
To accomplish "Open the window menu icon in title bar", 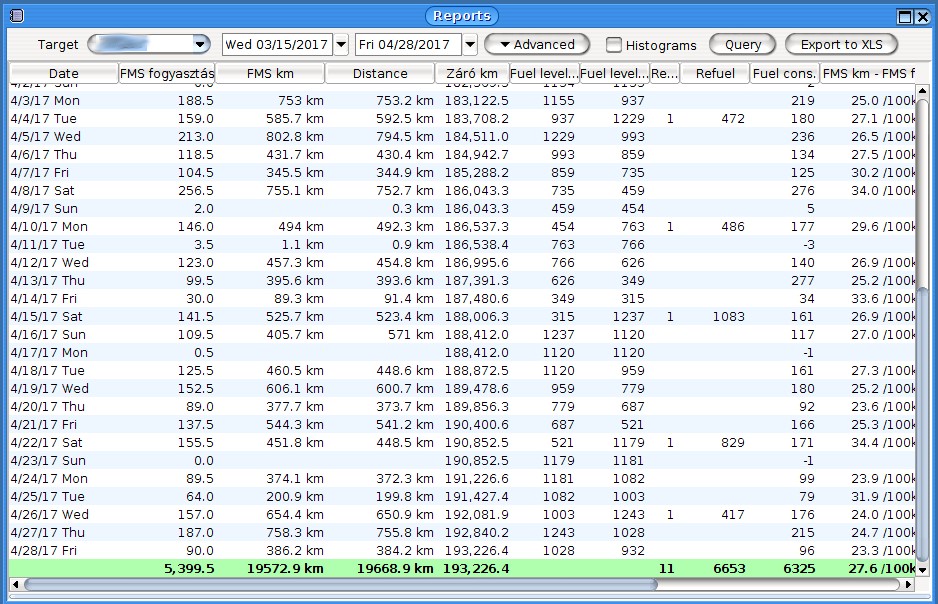I will [15, 16].
